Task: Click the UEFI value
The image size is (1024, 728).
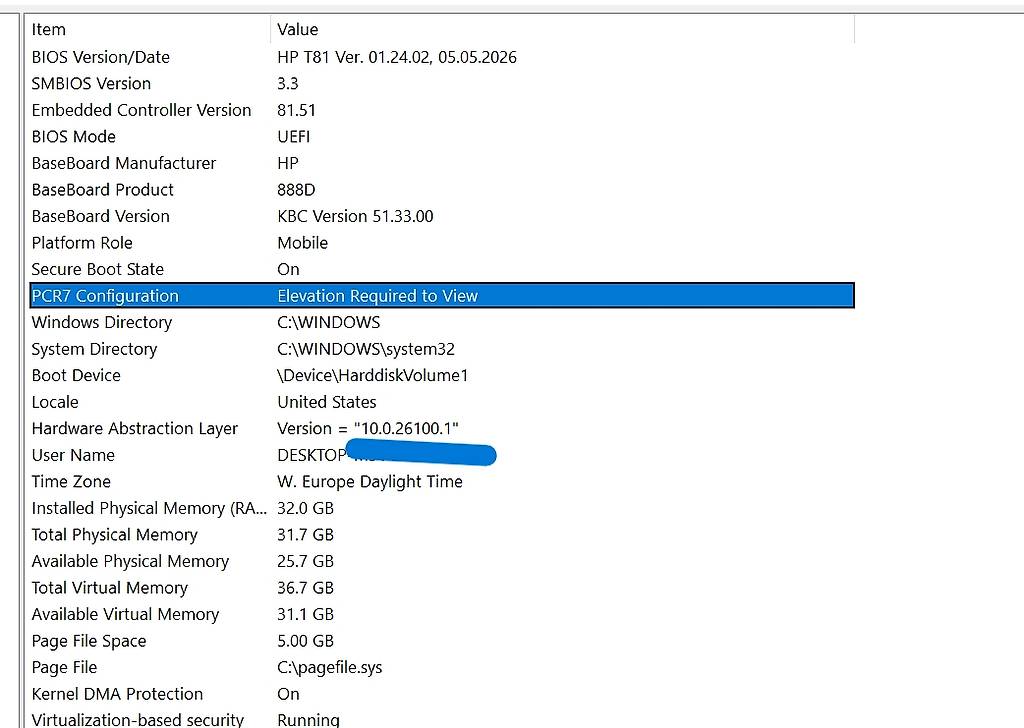Action: click(293, 136)
